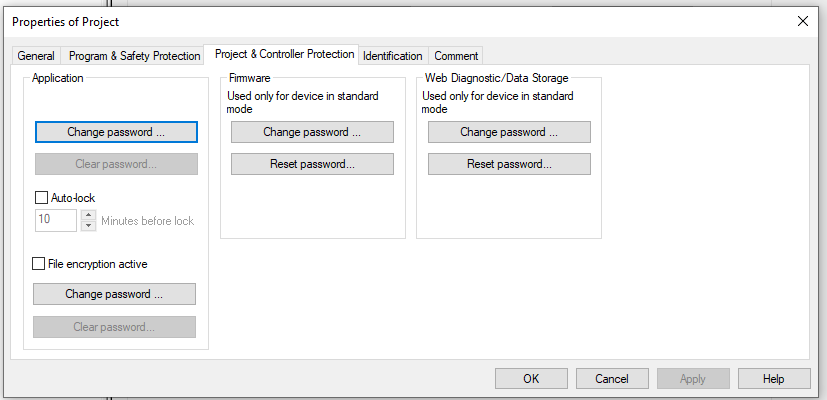Confirm dialog with OK button
This screenshot has height=400, width=827.
point(531,379)
